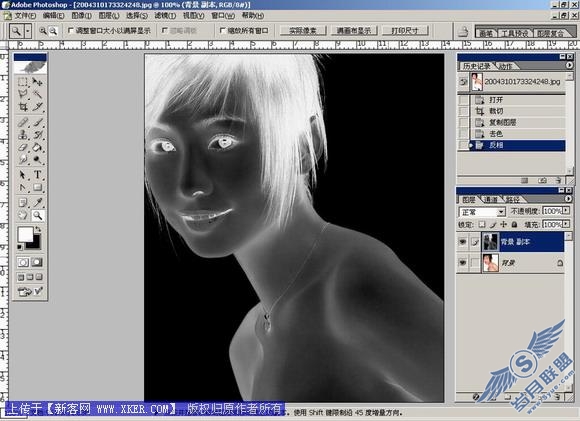Select the 去色 history state
Image resolution: width=580 pixels, height=421 pixels.
(518, 134)
